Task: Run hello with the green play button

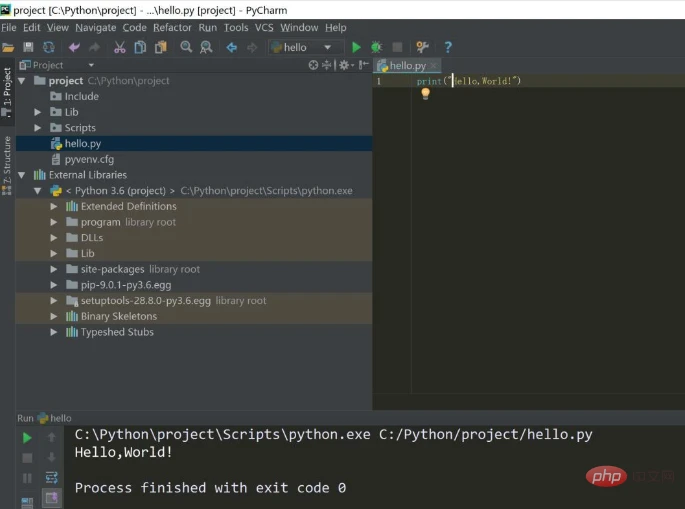Action: point(356,47)
